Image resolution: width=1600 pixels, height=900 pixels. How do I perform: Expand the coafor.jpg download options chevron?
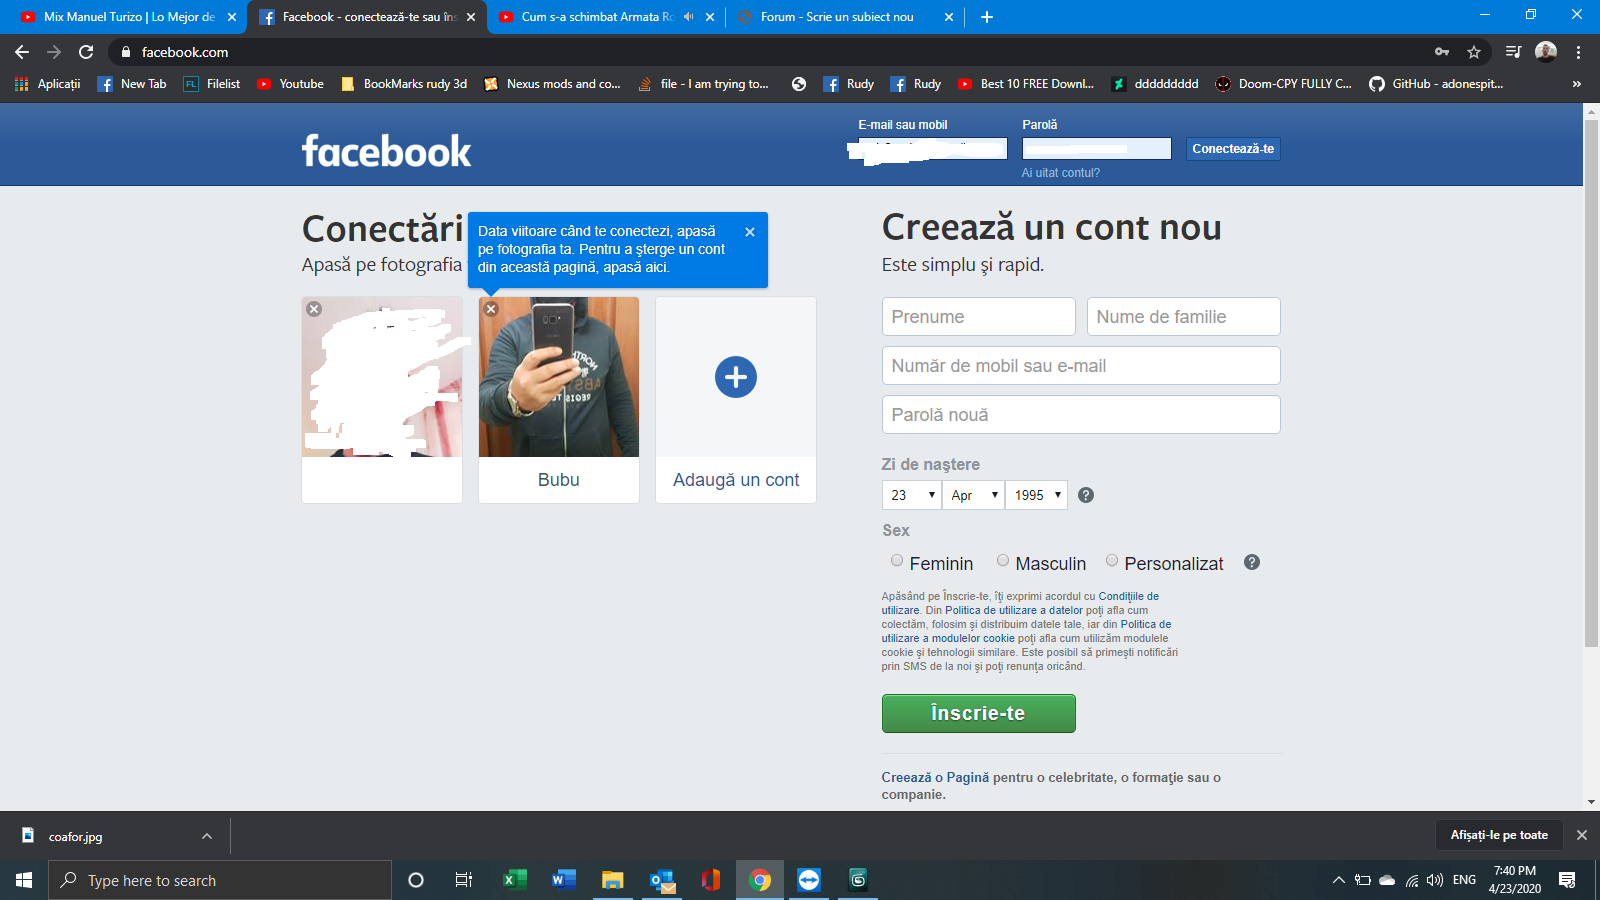[x=207, y=836]
